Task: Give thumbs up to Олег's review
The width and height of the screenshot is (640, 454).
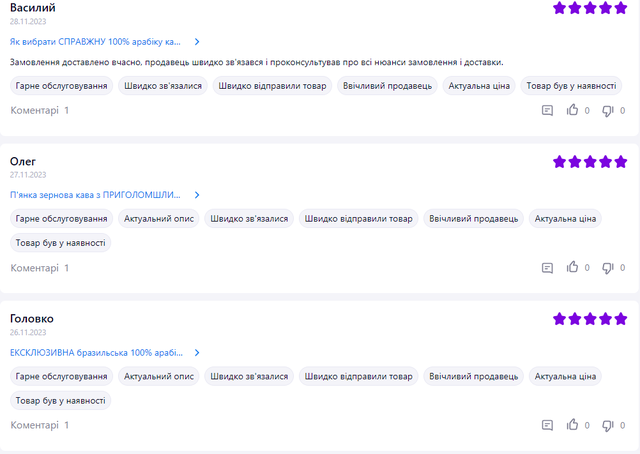Action: pyautogui.click(x=573, y=268)
